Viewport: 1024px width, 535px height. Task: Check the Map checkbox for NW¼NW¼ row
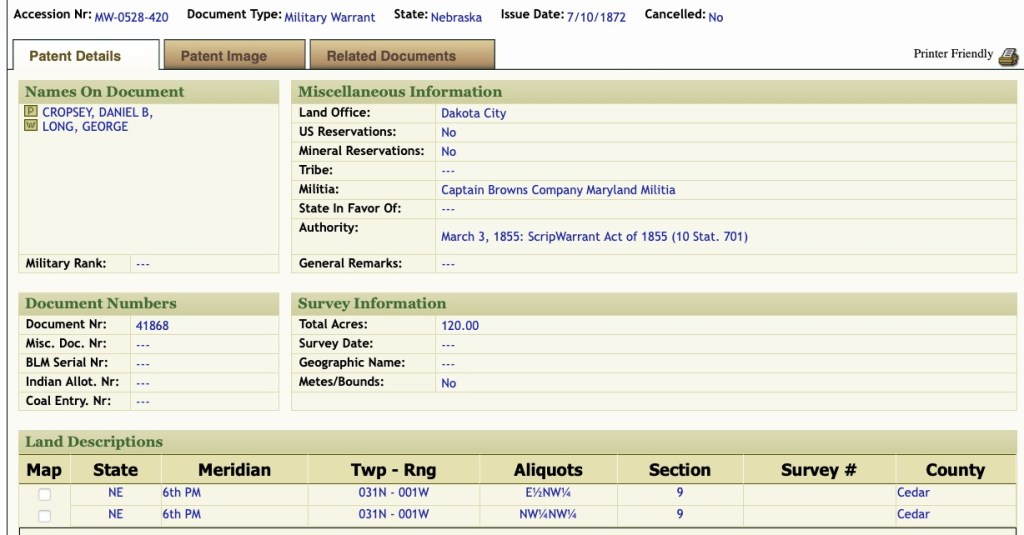click(x=44, y=516)
